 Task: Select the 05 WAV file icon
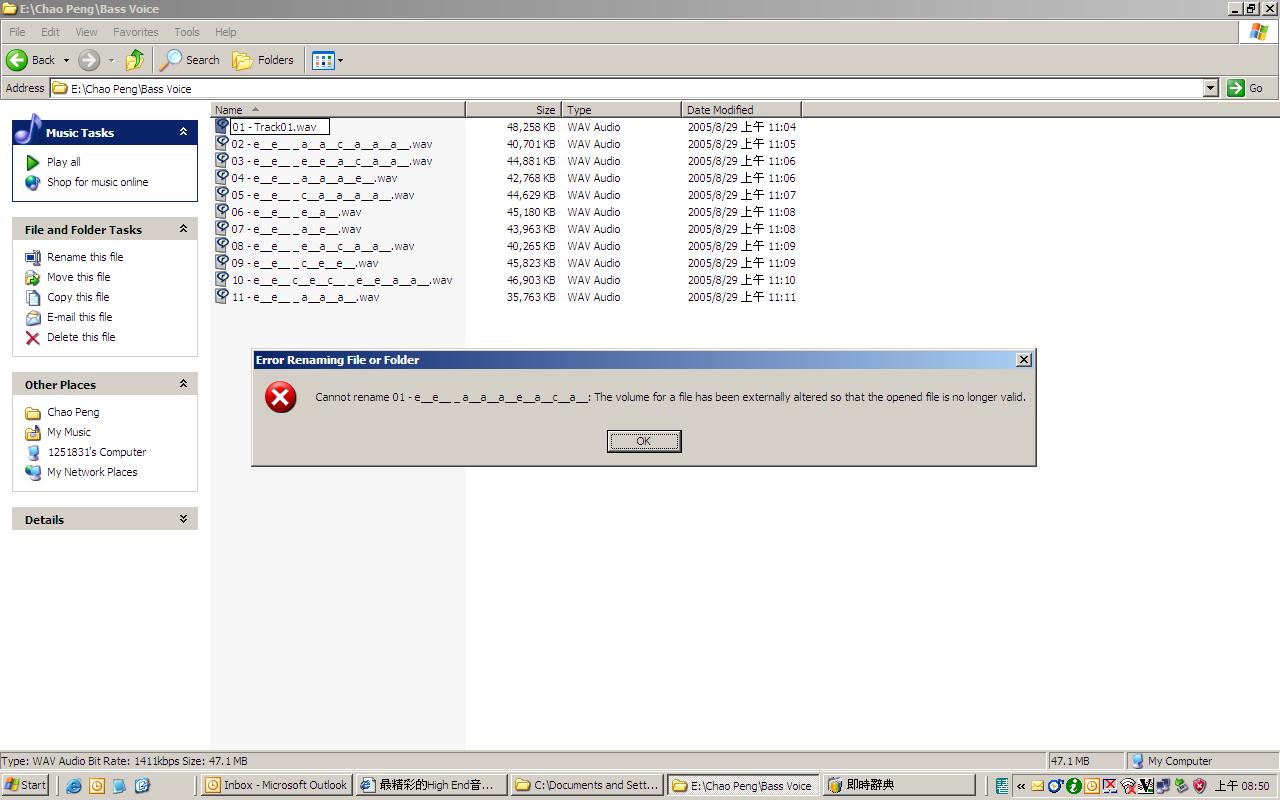(222, 195)
